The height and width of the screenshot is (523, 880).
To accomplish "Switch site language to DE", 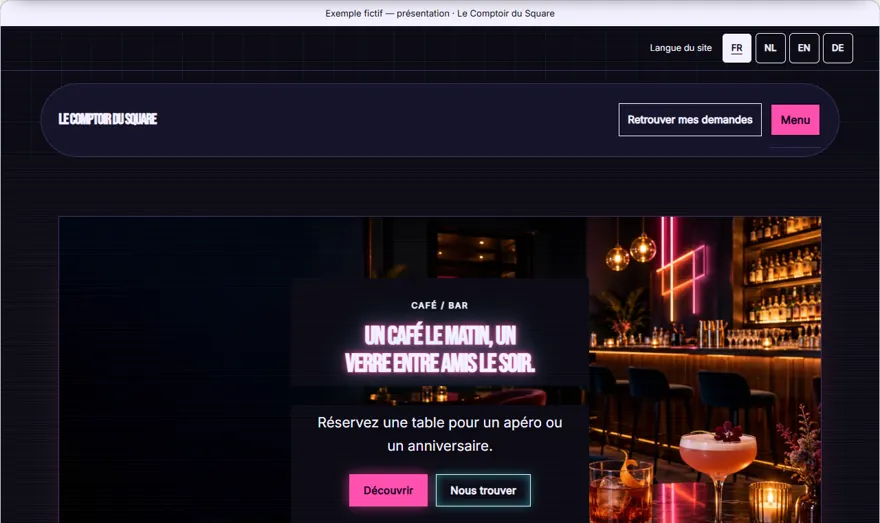I will click(837, 48).
